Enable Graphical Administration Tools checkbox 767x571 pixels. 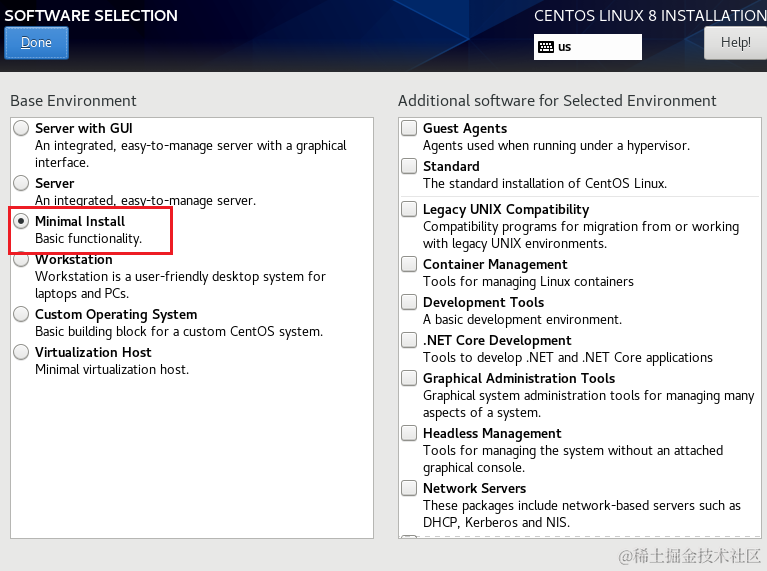pos(409,379)
